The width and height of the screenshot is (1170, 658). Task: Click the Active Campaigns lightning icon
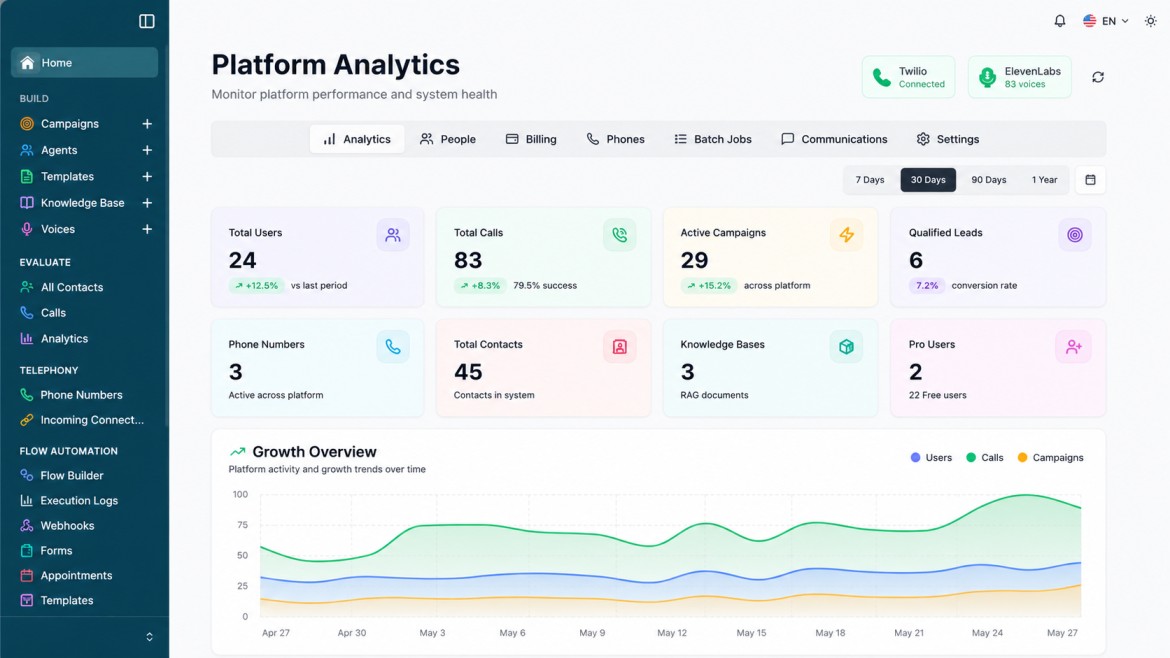coord(846,235)
